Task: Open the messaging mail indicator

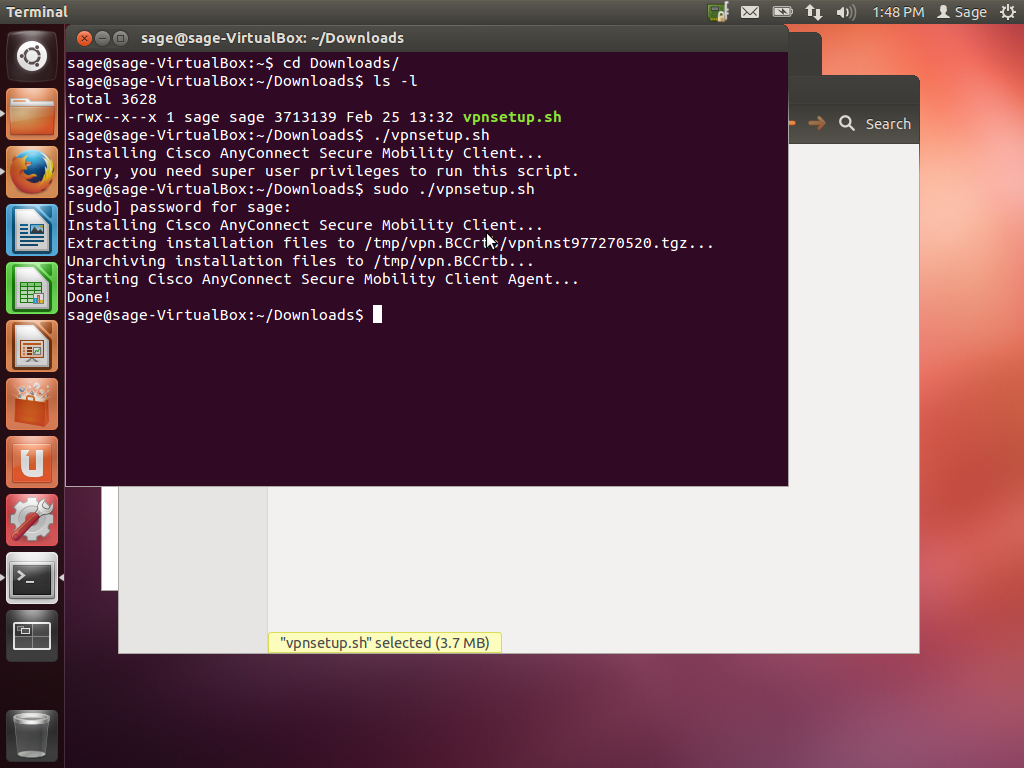Action: pyautogui.click(x=750, y=12)
